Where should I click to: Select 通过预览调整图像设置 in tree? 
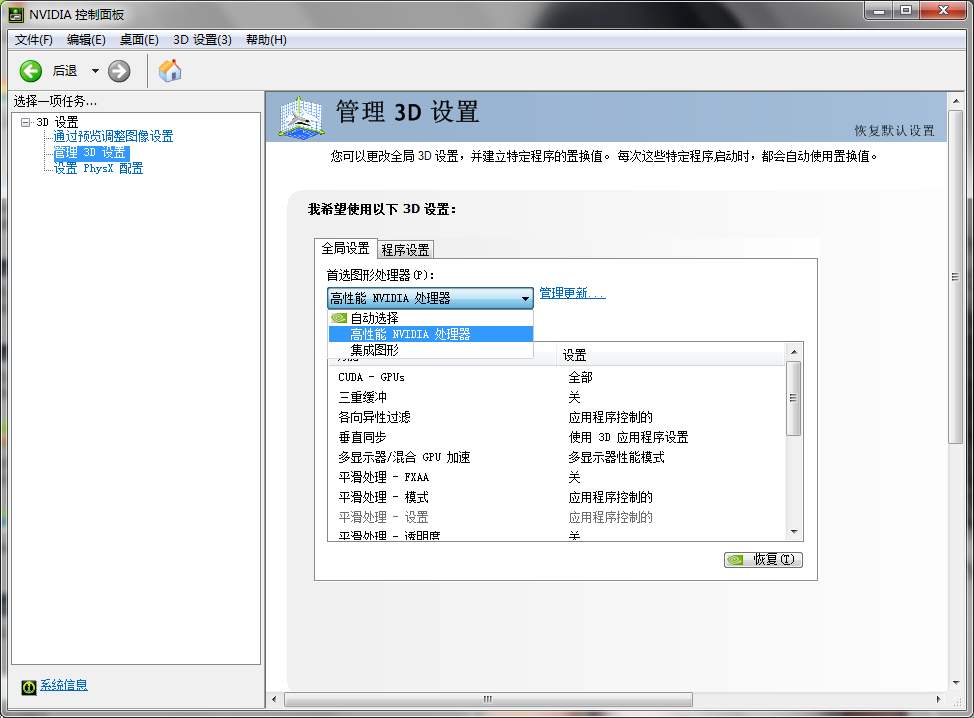point(113,136)
